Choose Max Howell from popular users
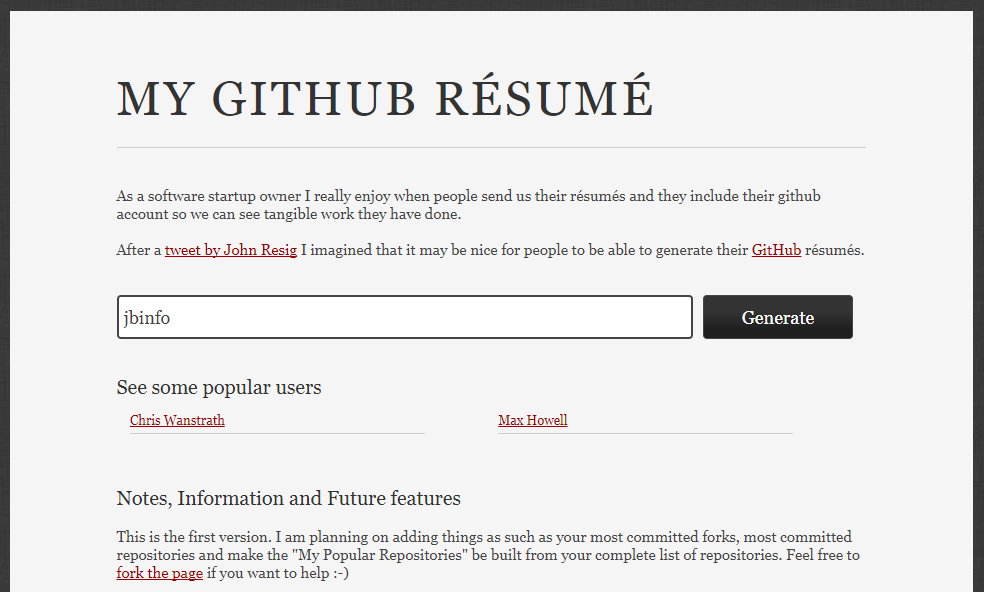The width and height of the screenshot is (984, 592). coord(532,420)
